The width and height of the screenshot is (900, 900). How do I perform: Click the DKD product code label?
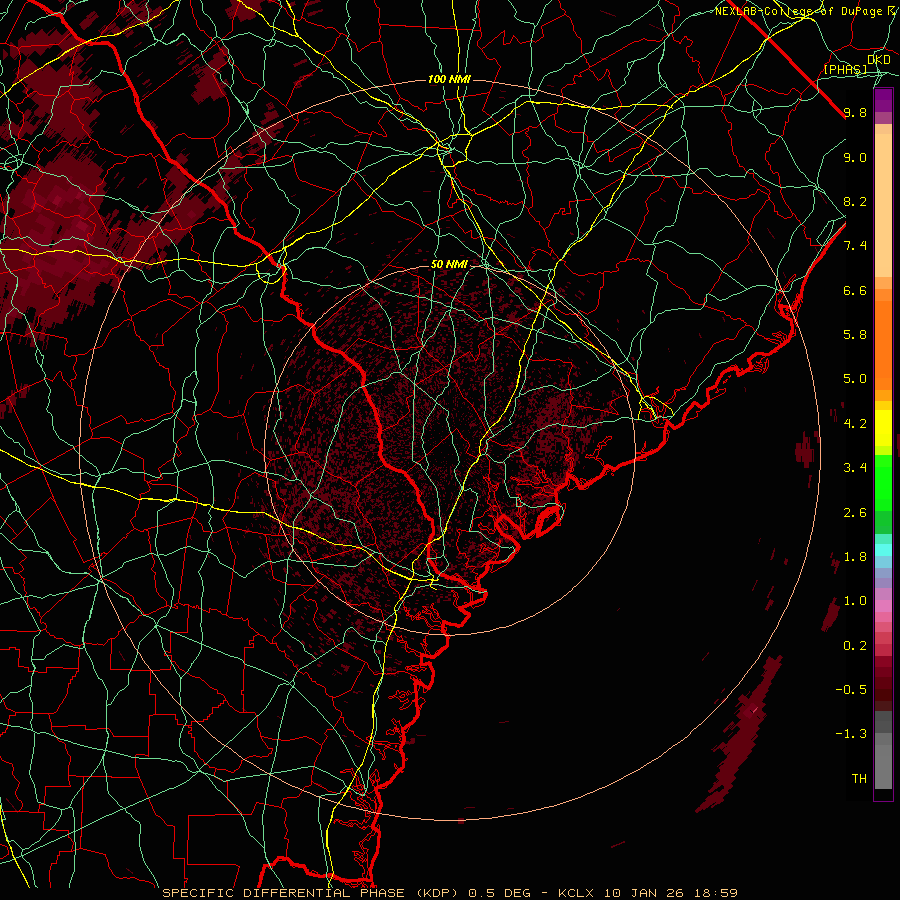pos(879,59)
